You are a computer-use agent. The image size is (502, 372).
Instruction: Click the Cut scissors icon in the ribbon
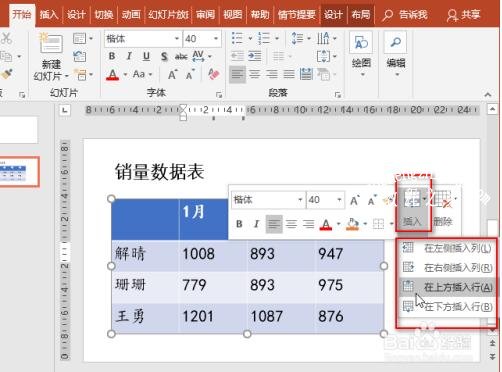pos(6,39)
